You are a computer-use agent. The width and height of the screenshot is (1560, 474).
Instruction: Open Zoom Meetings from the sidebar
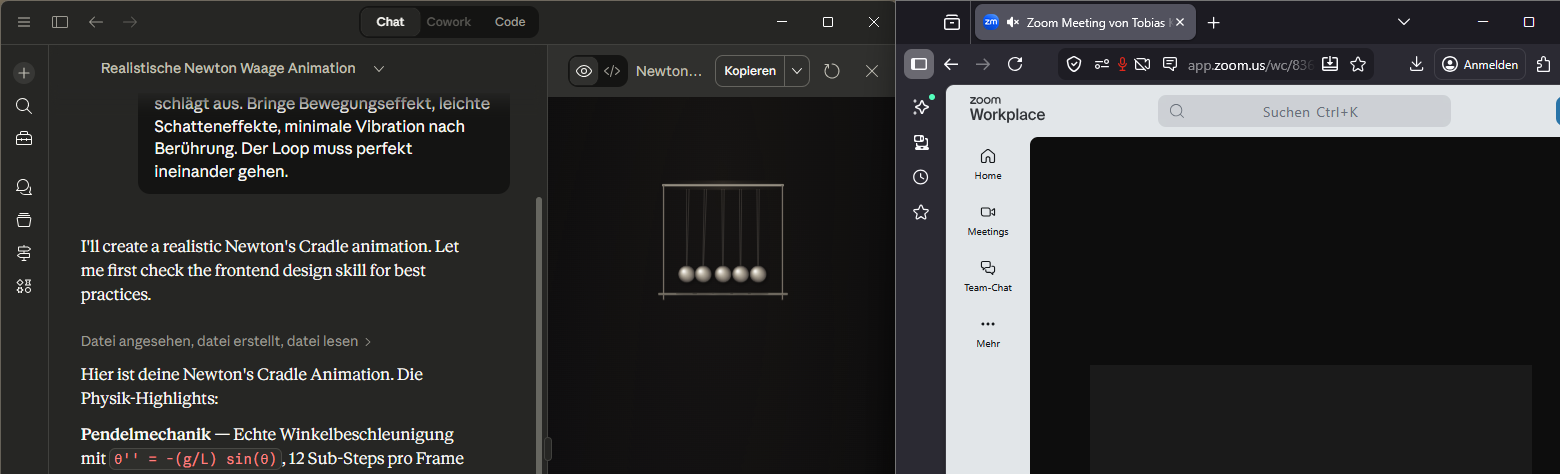[987, 220]
